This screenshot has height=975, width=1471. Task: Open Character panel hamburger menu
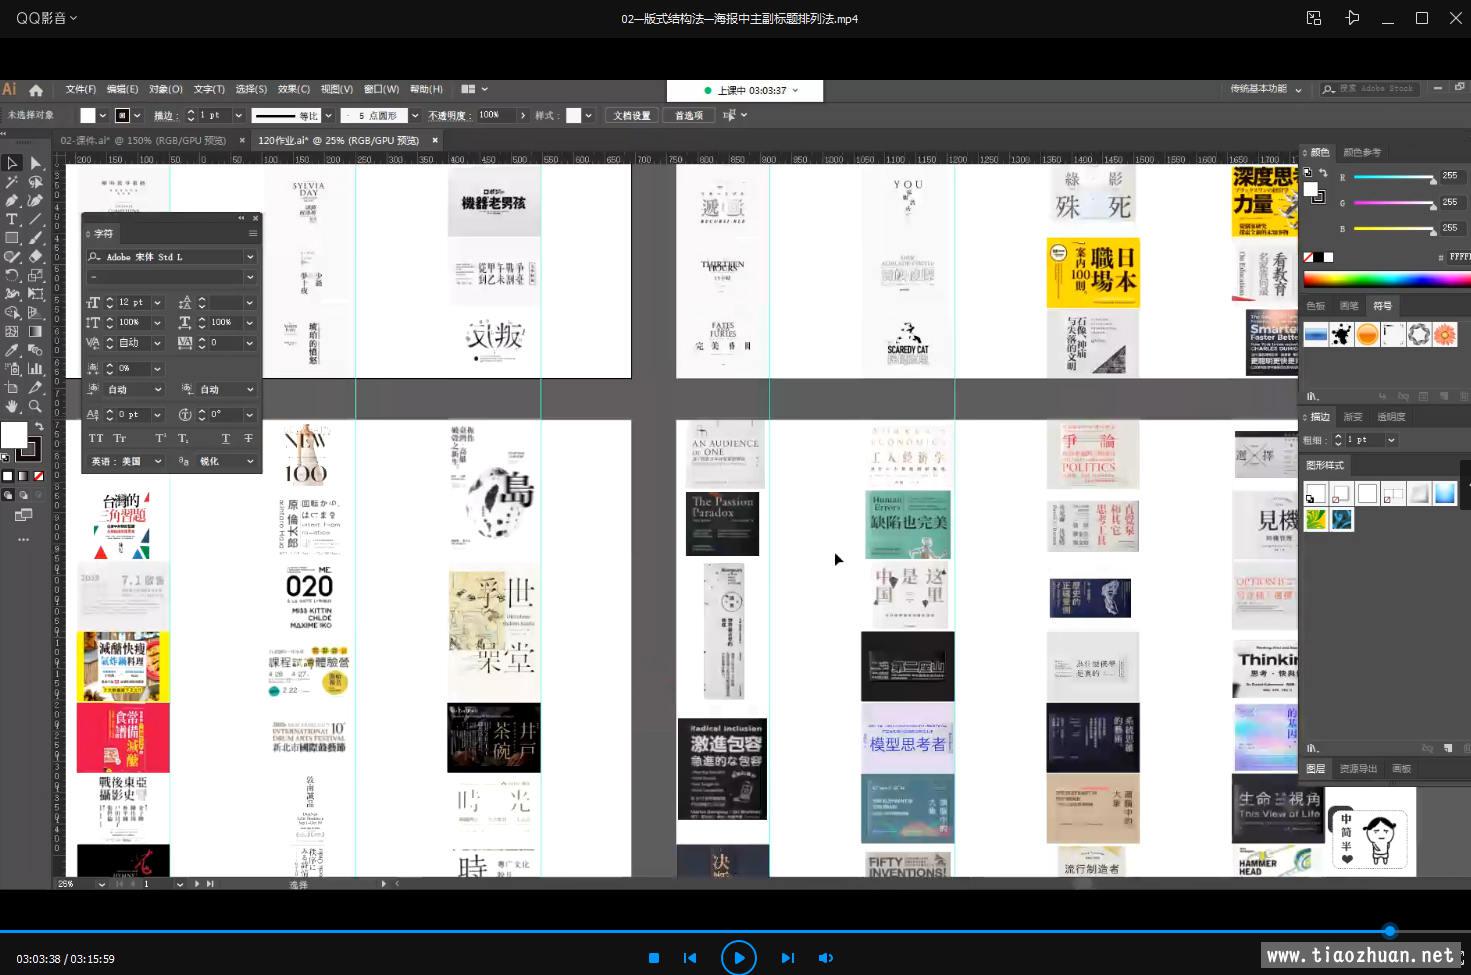click(252, 233)
